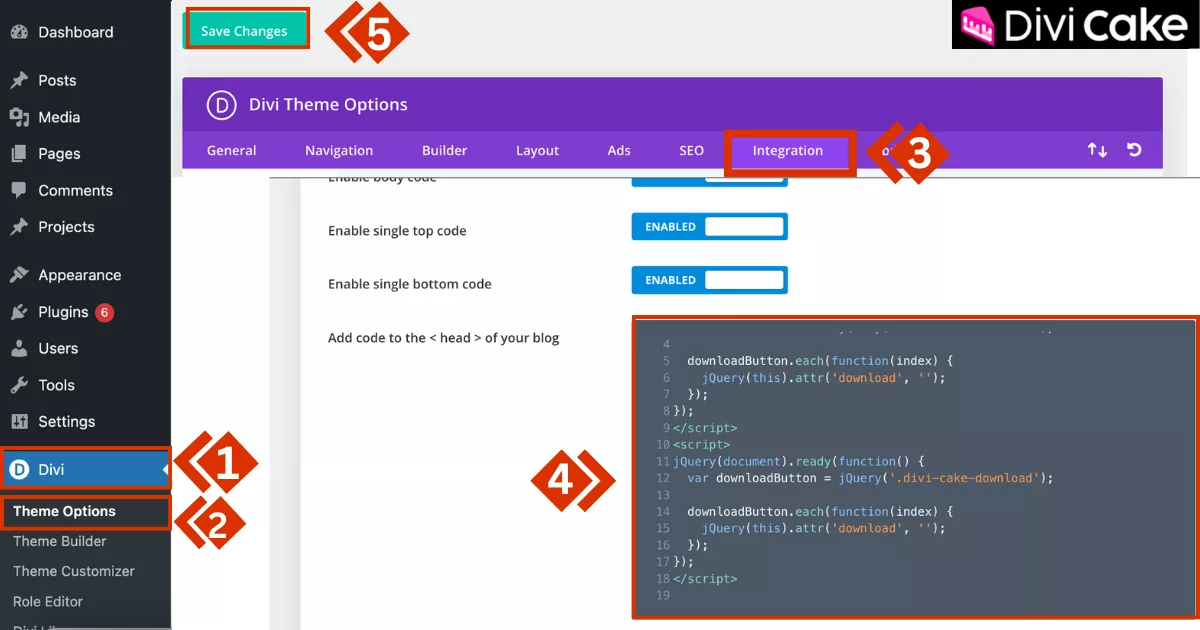The height and width of the screenshot is (630, 1200).
Task: Click the reset undo arrow icon
Action: tap(1134, 150)
